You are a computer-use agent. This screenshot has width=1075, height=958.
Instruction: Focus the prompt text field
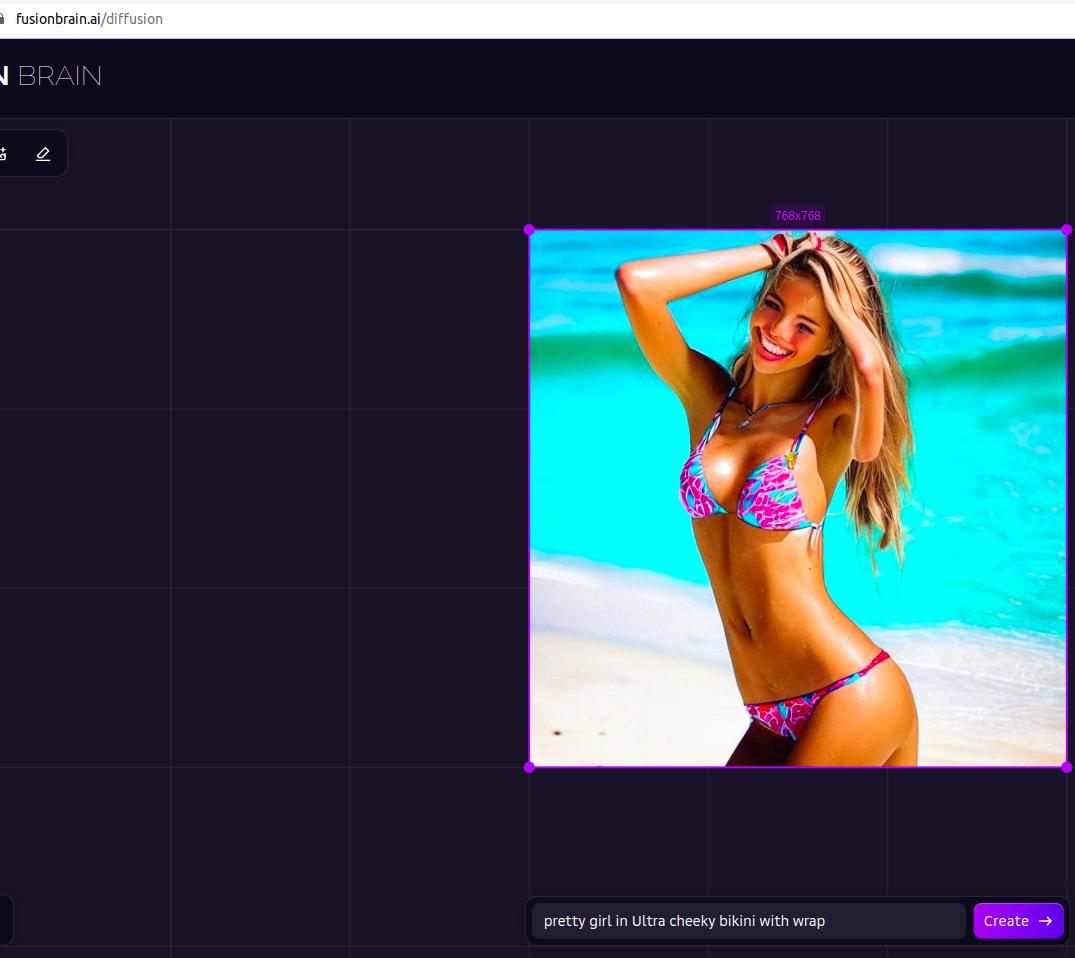[749, 921]
